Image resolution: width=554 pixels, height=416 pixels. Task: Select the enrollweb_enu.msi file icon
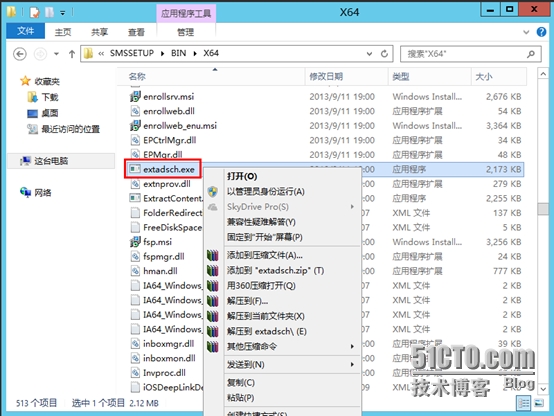point(135,125)
